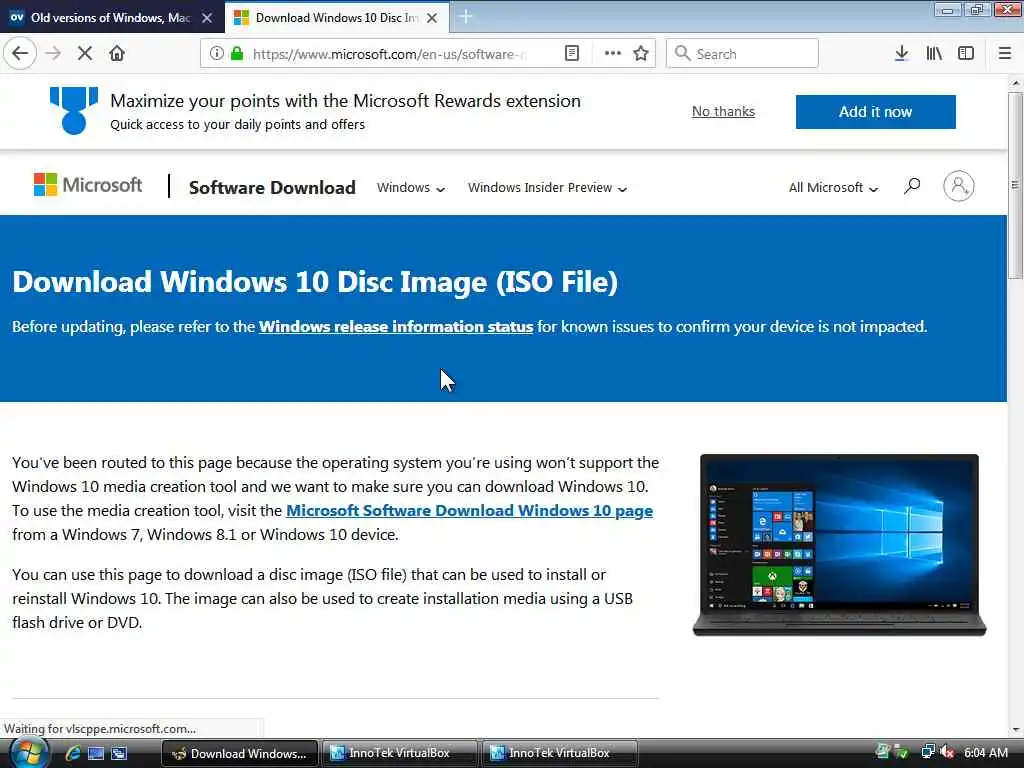Click the vertical scrollbar thumb
This screenshot has width=1024, height=768.
point(1014,186)
